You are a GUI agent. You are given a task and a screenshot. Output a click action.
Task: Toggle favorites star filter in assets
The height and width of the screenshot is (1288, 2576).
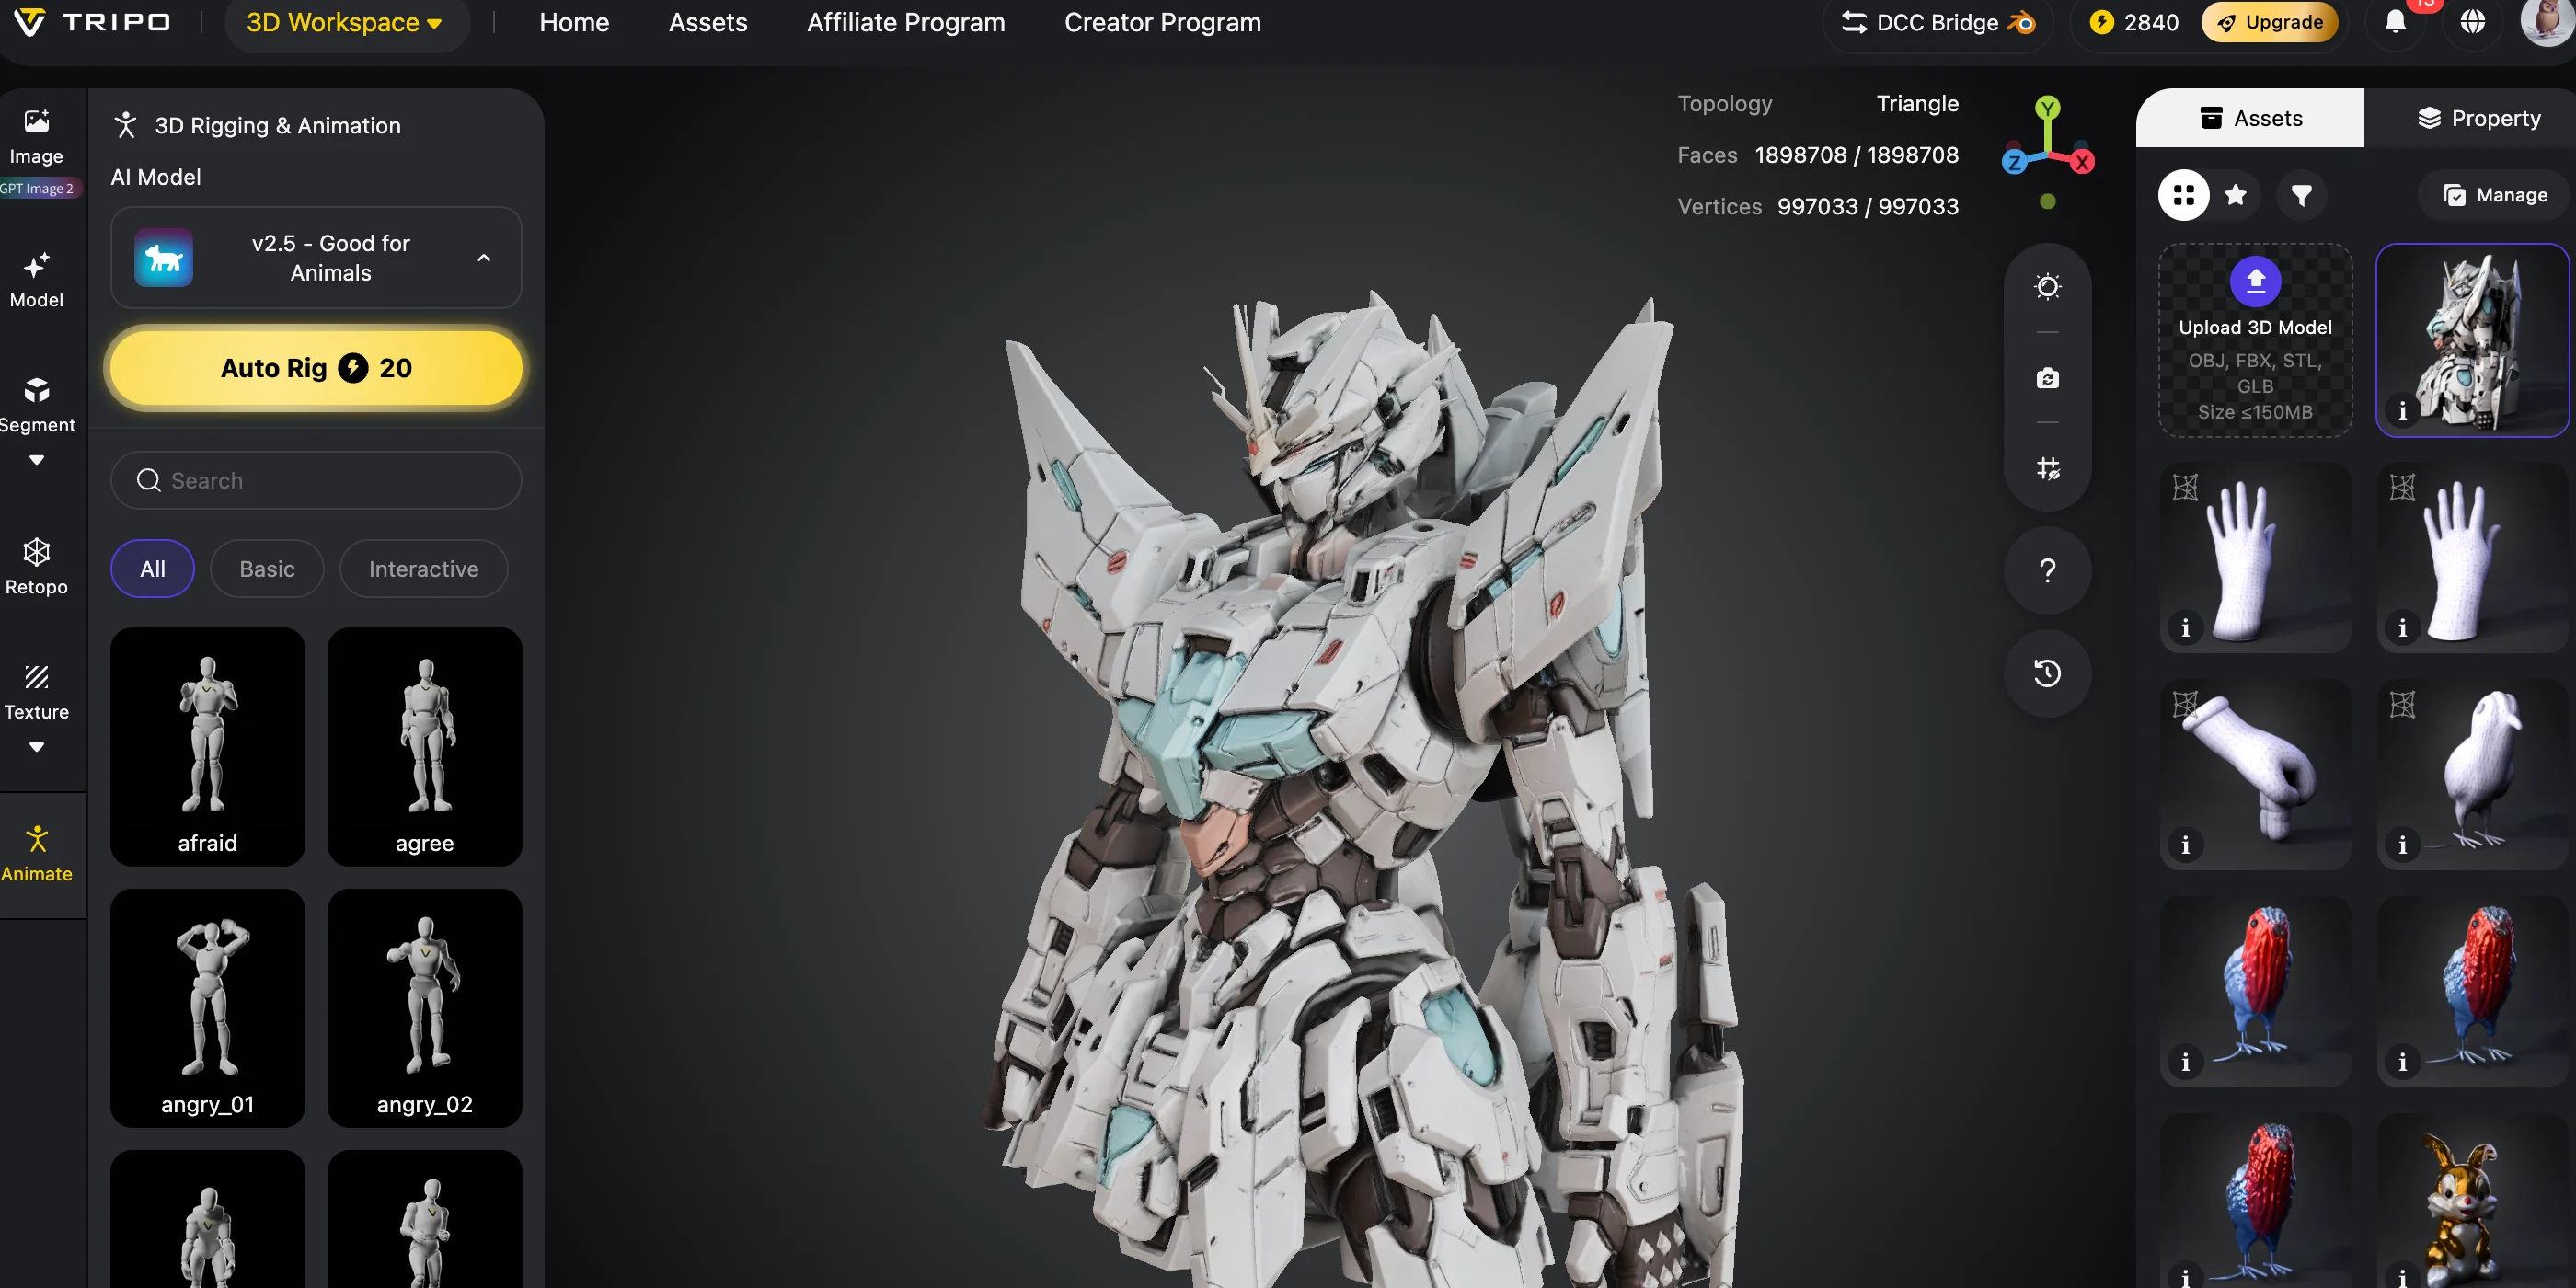[x=2236, y=195]
